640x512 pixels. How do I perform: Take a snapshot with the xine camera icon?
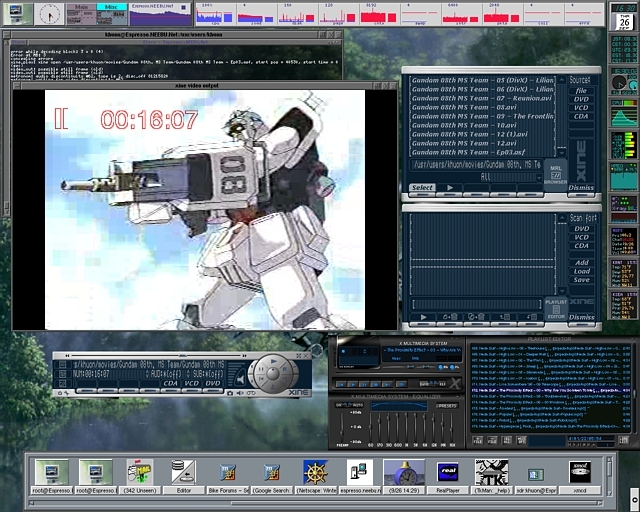(x=230, y=393)
